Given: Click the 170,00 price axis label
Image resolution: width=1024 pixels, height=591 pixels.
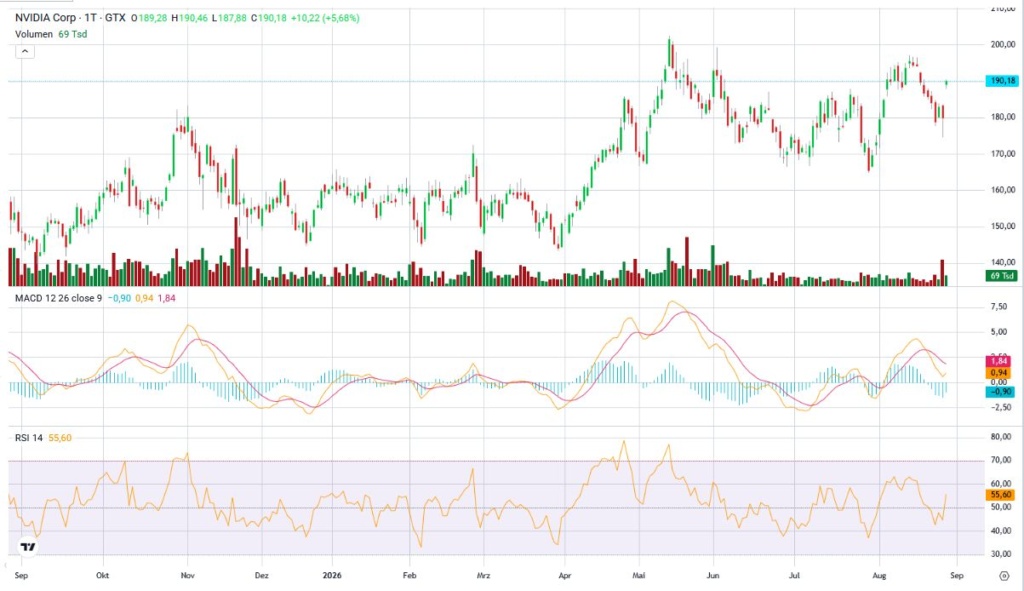Looking at the screenshot, I should click(x=1003, y=153).
